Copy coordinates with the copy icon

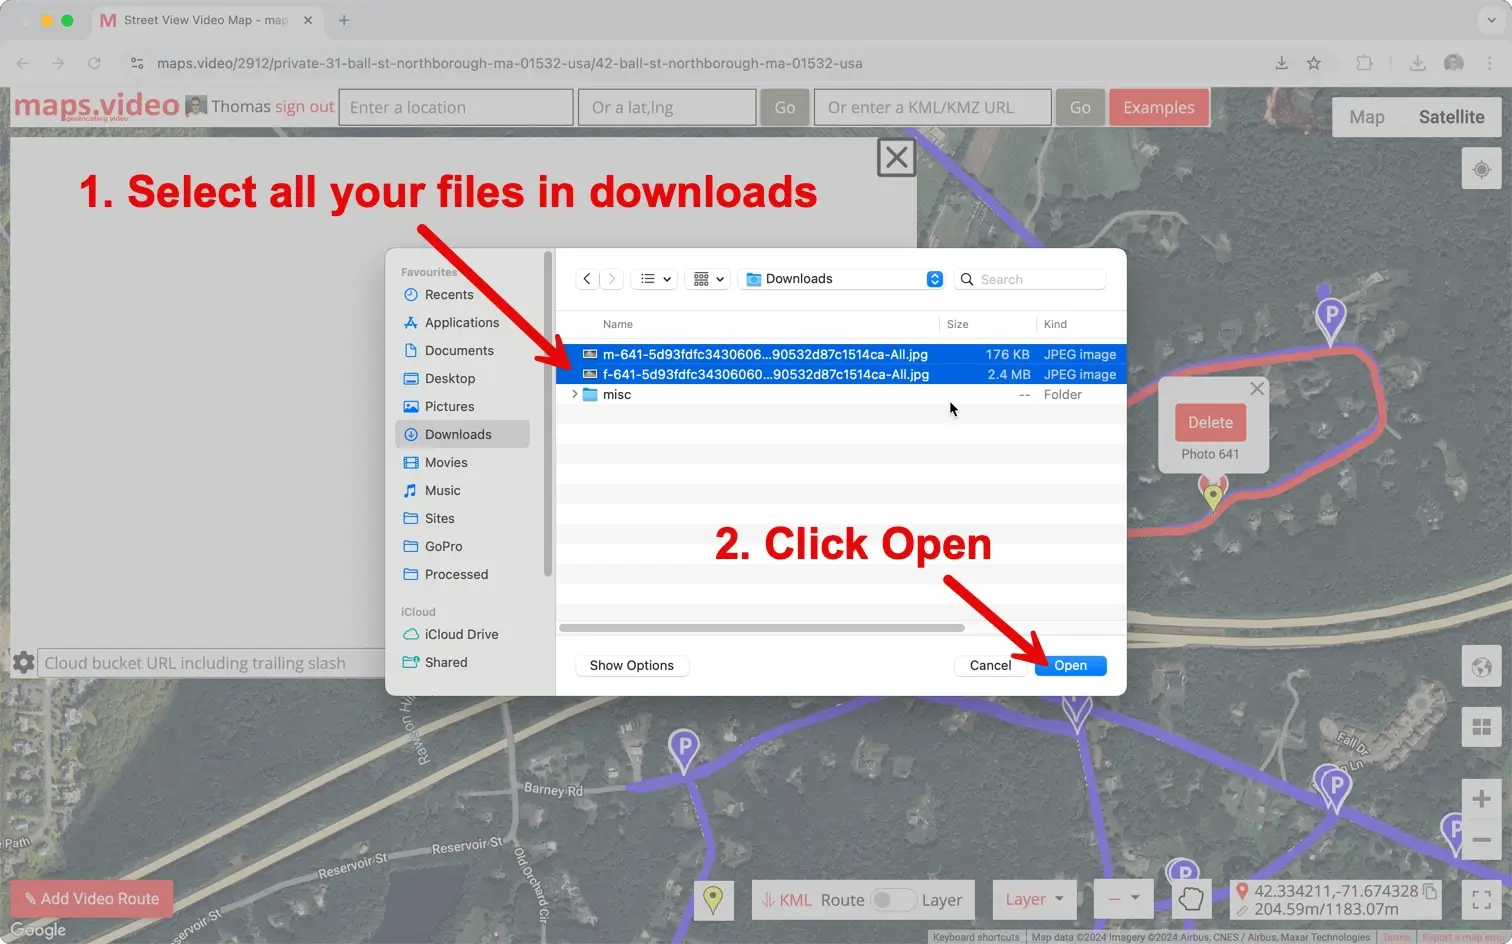[x=1430, y=891]
